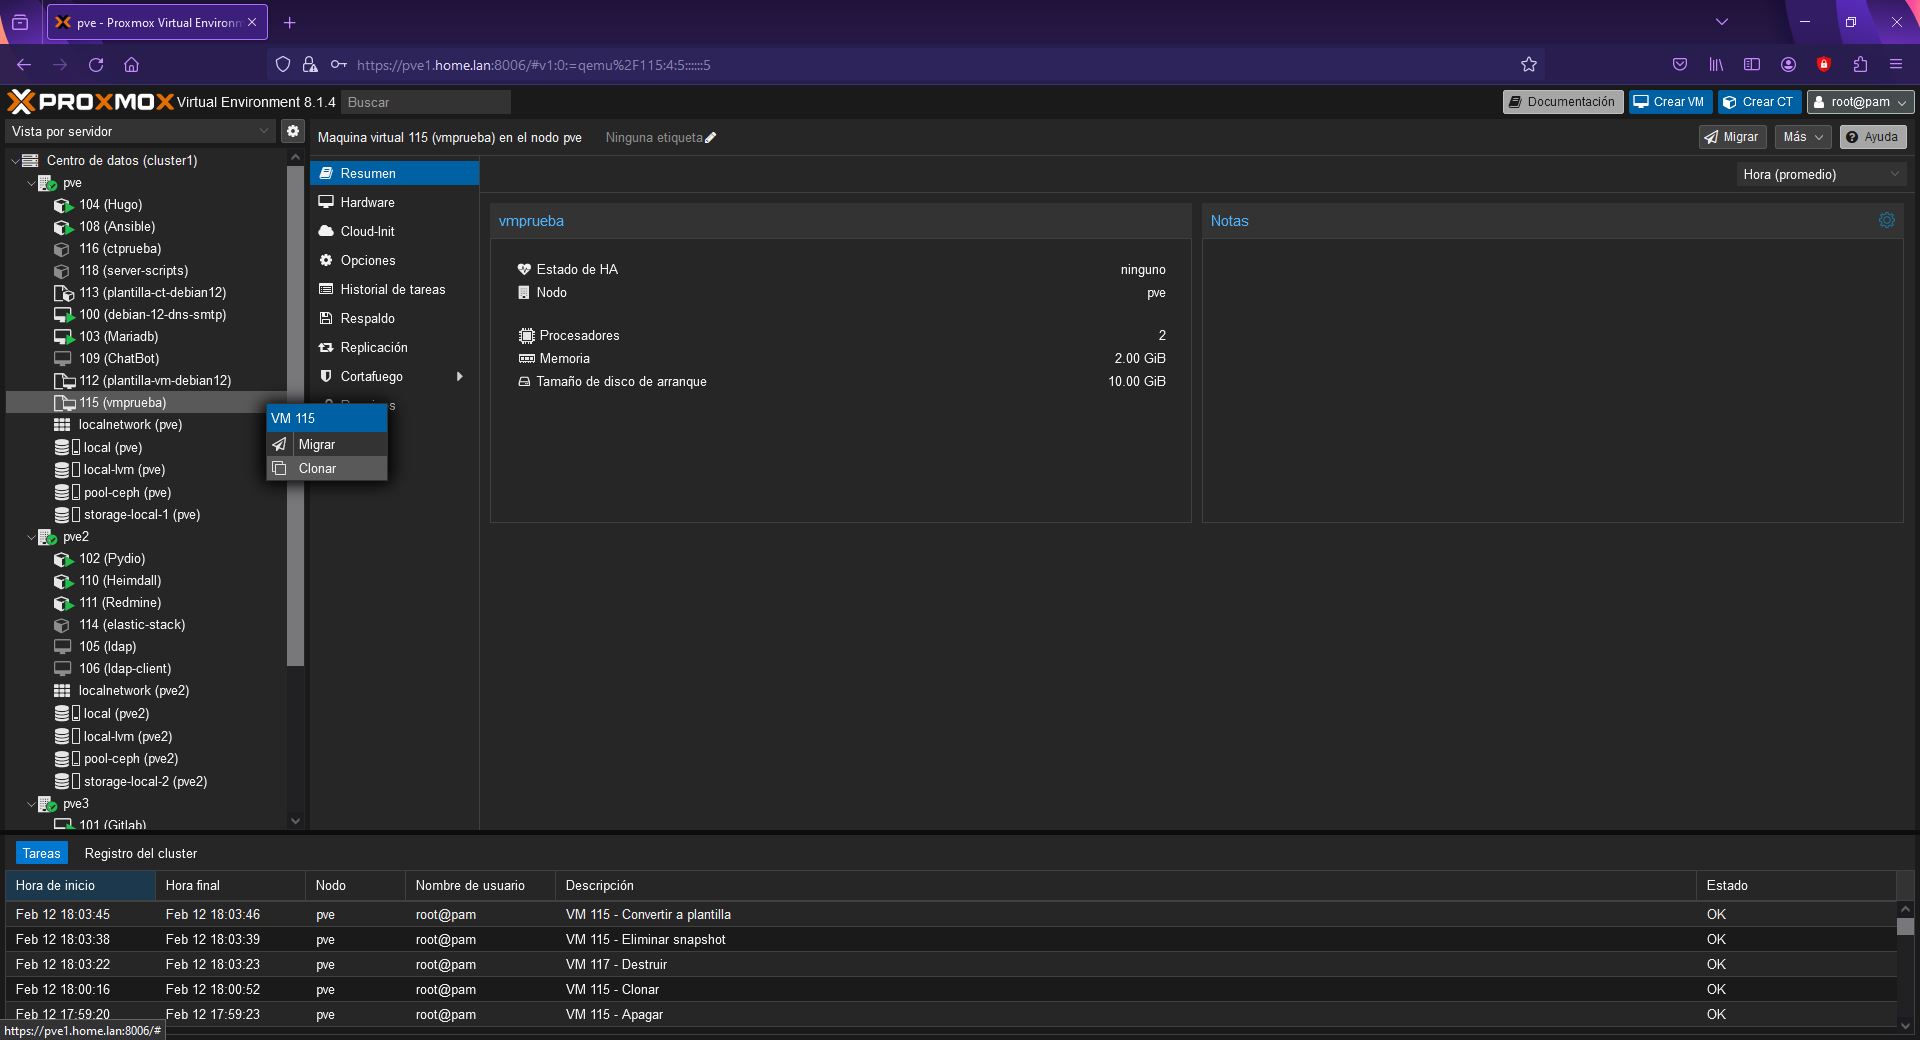This screenshot has width=1920, height=1040.
Task: Expand the Cortafuego submenu arrow
Action: (459, 376)
